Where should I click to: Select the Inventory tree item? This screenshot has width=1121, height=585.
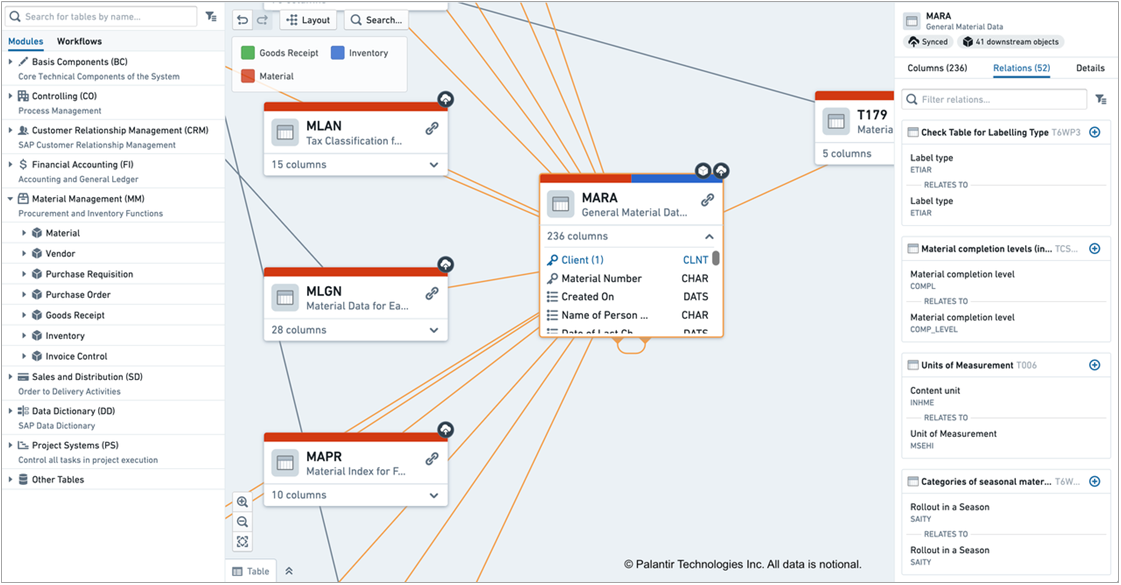[65, 336]
